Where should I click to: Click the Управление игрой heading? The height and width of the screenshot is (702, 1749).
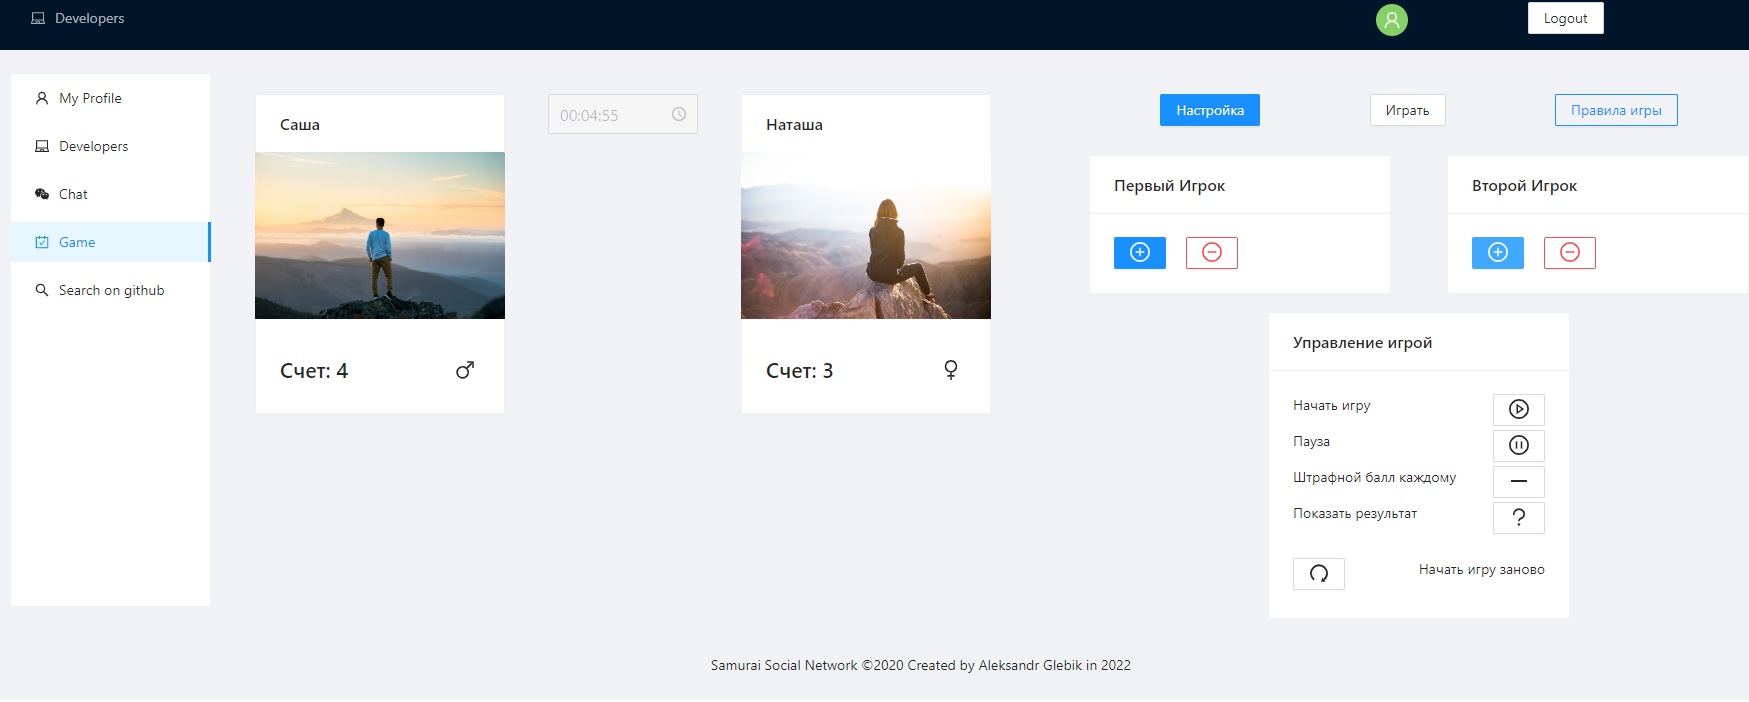point(1362,343)
